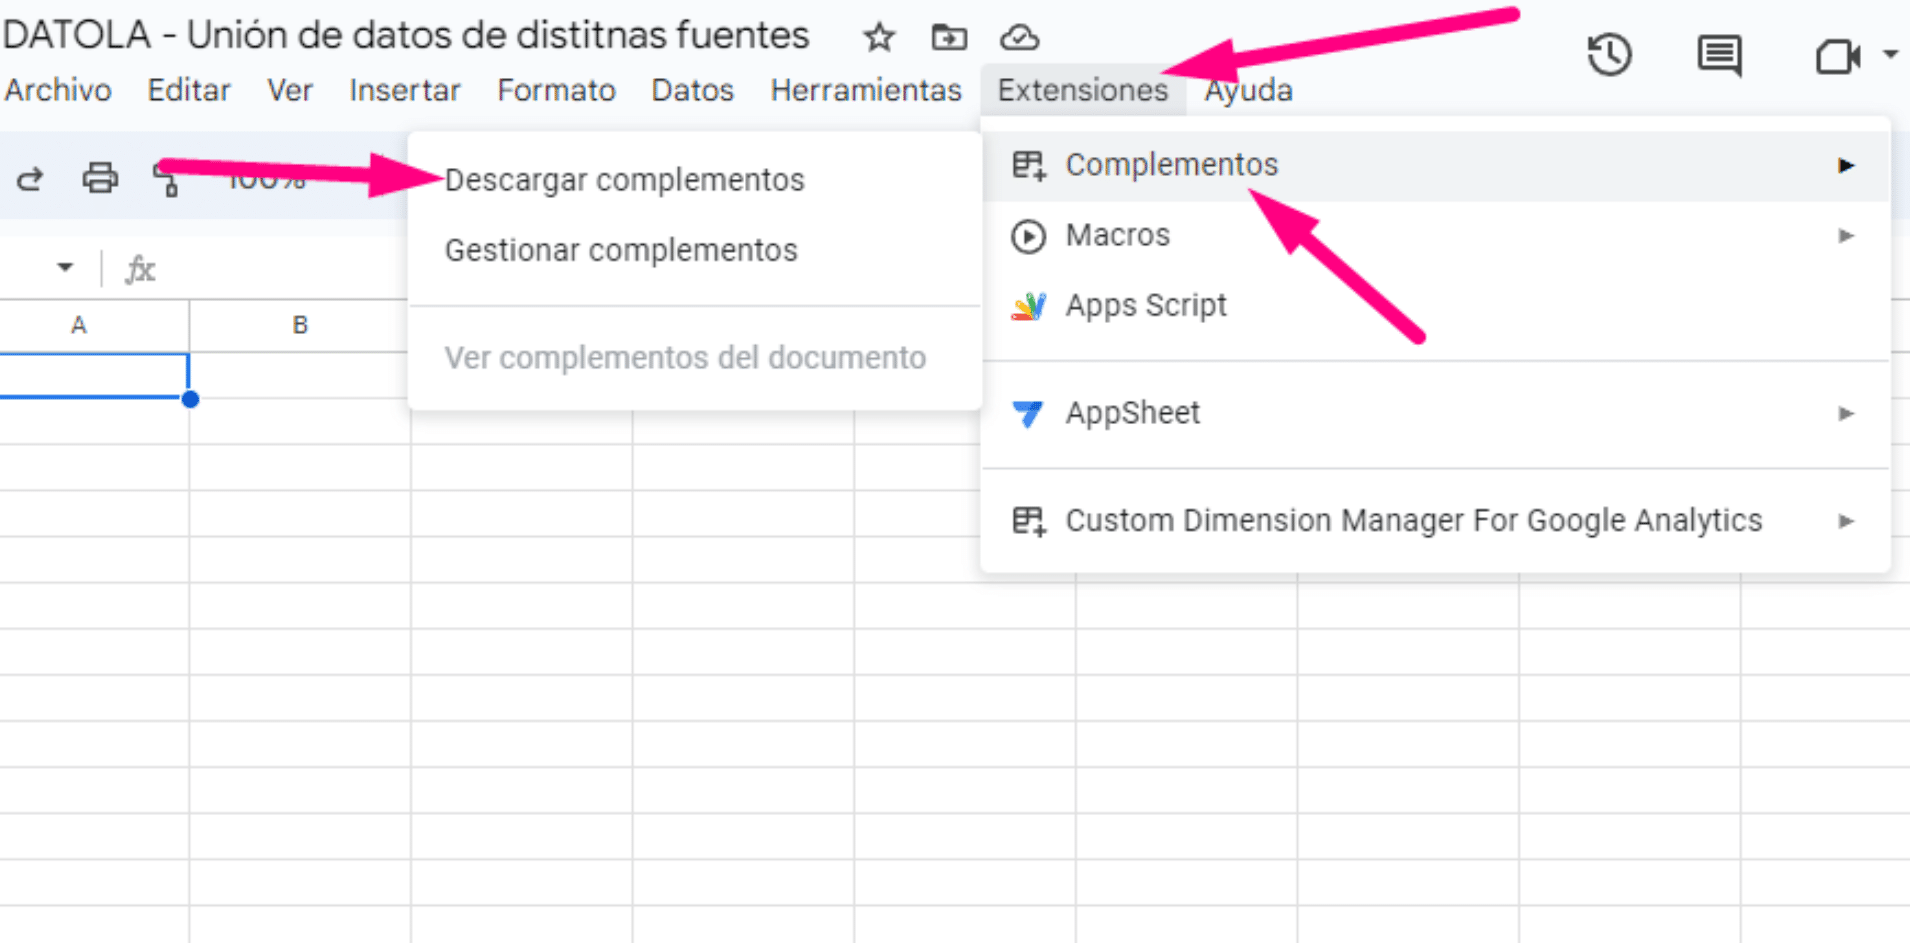Screen dimensions: 1910x943
Task: Expand the Complementos submenu arrow
Action: pos(1846,166)
